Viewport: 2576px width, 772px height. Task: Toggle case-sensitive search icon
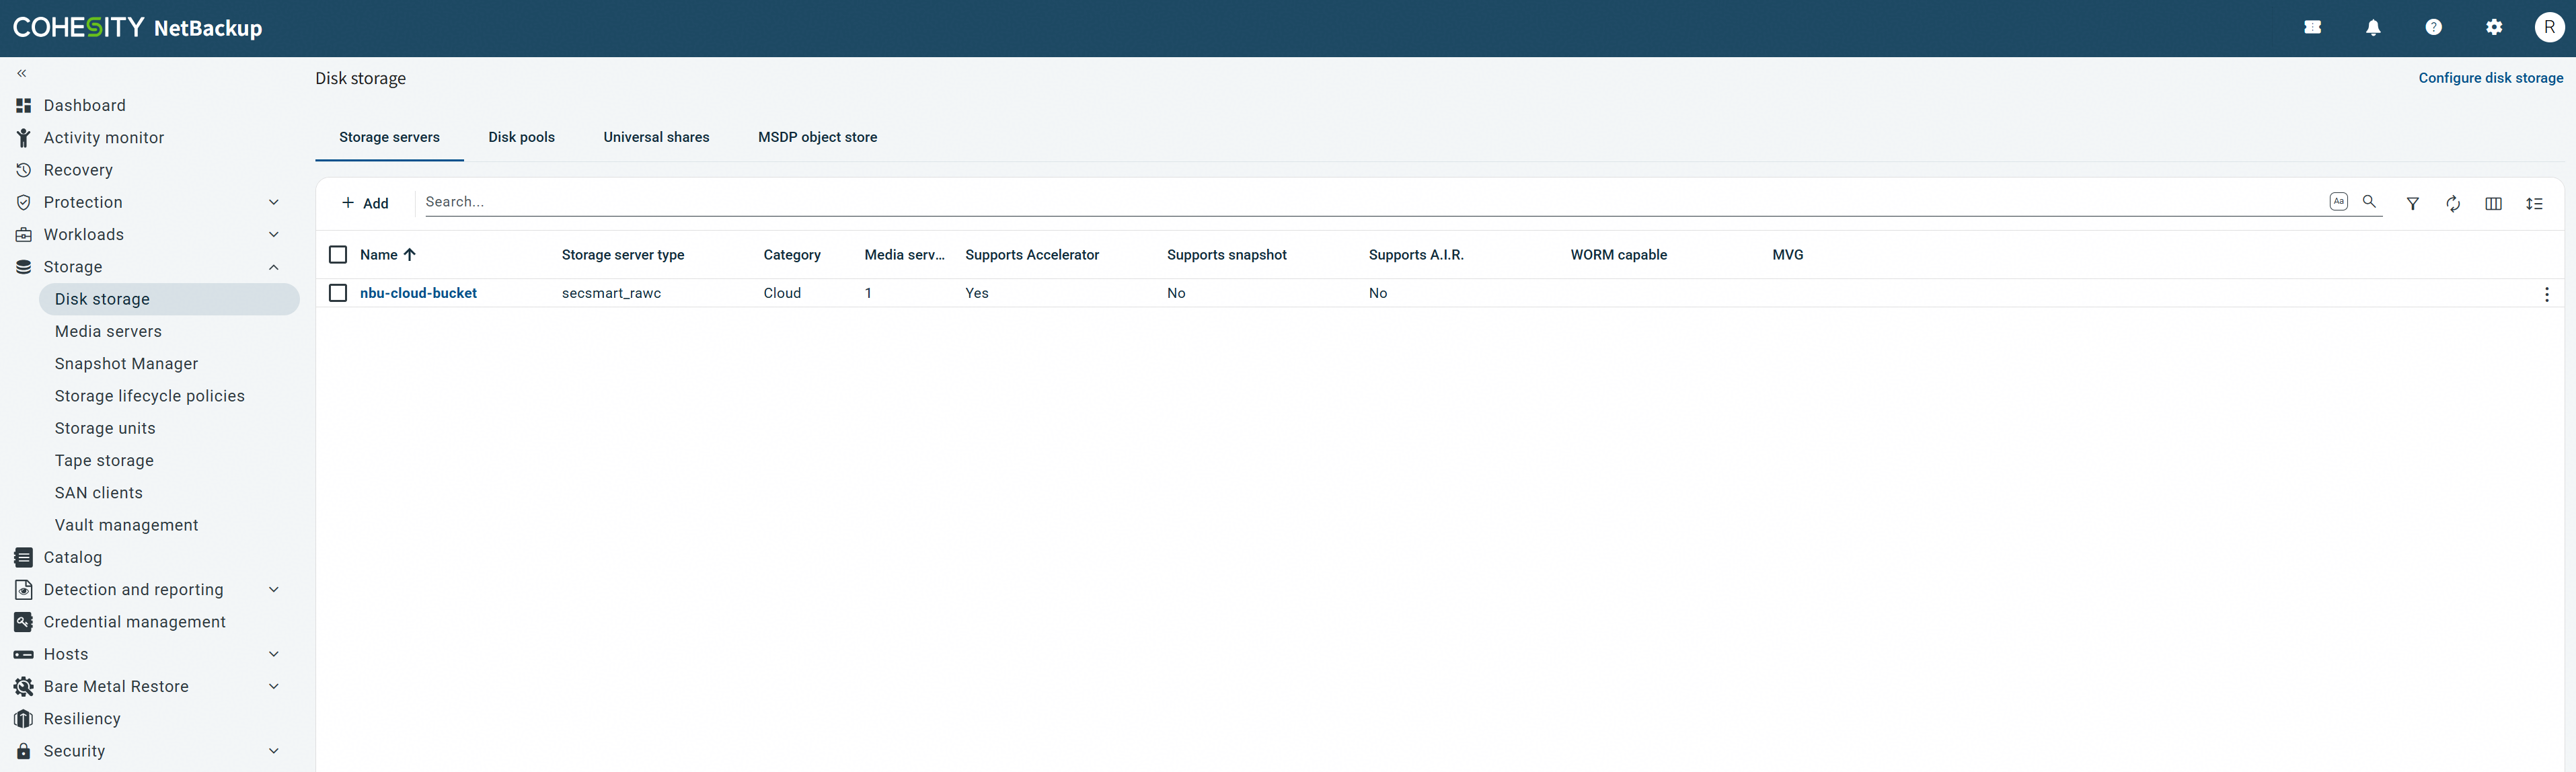(x=2338, y=202)
